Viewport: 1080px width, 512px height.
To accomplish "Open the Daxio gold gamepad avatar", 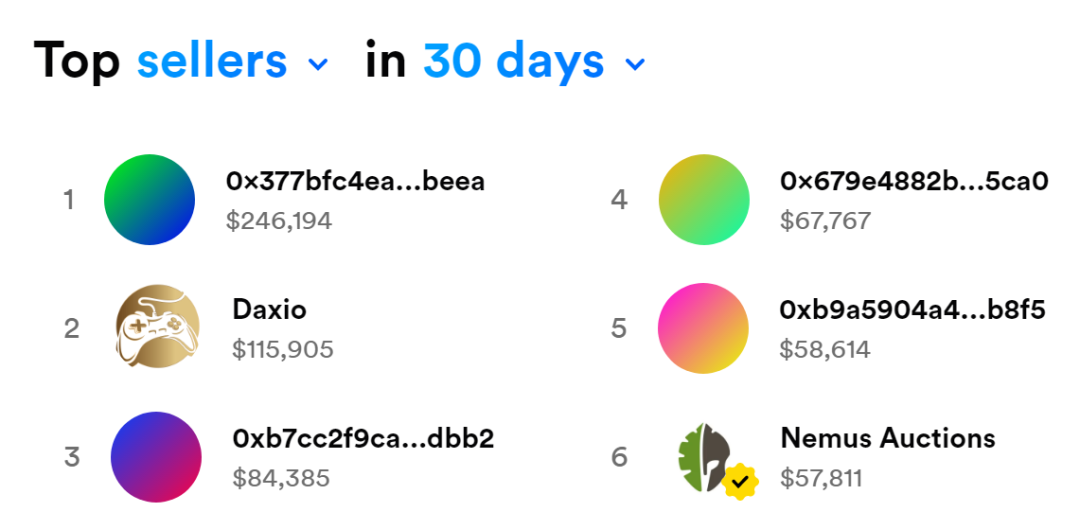I will 157,326.
